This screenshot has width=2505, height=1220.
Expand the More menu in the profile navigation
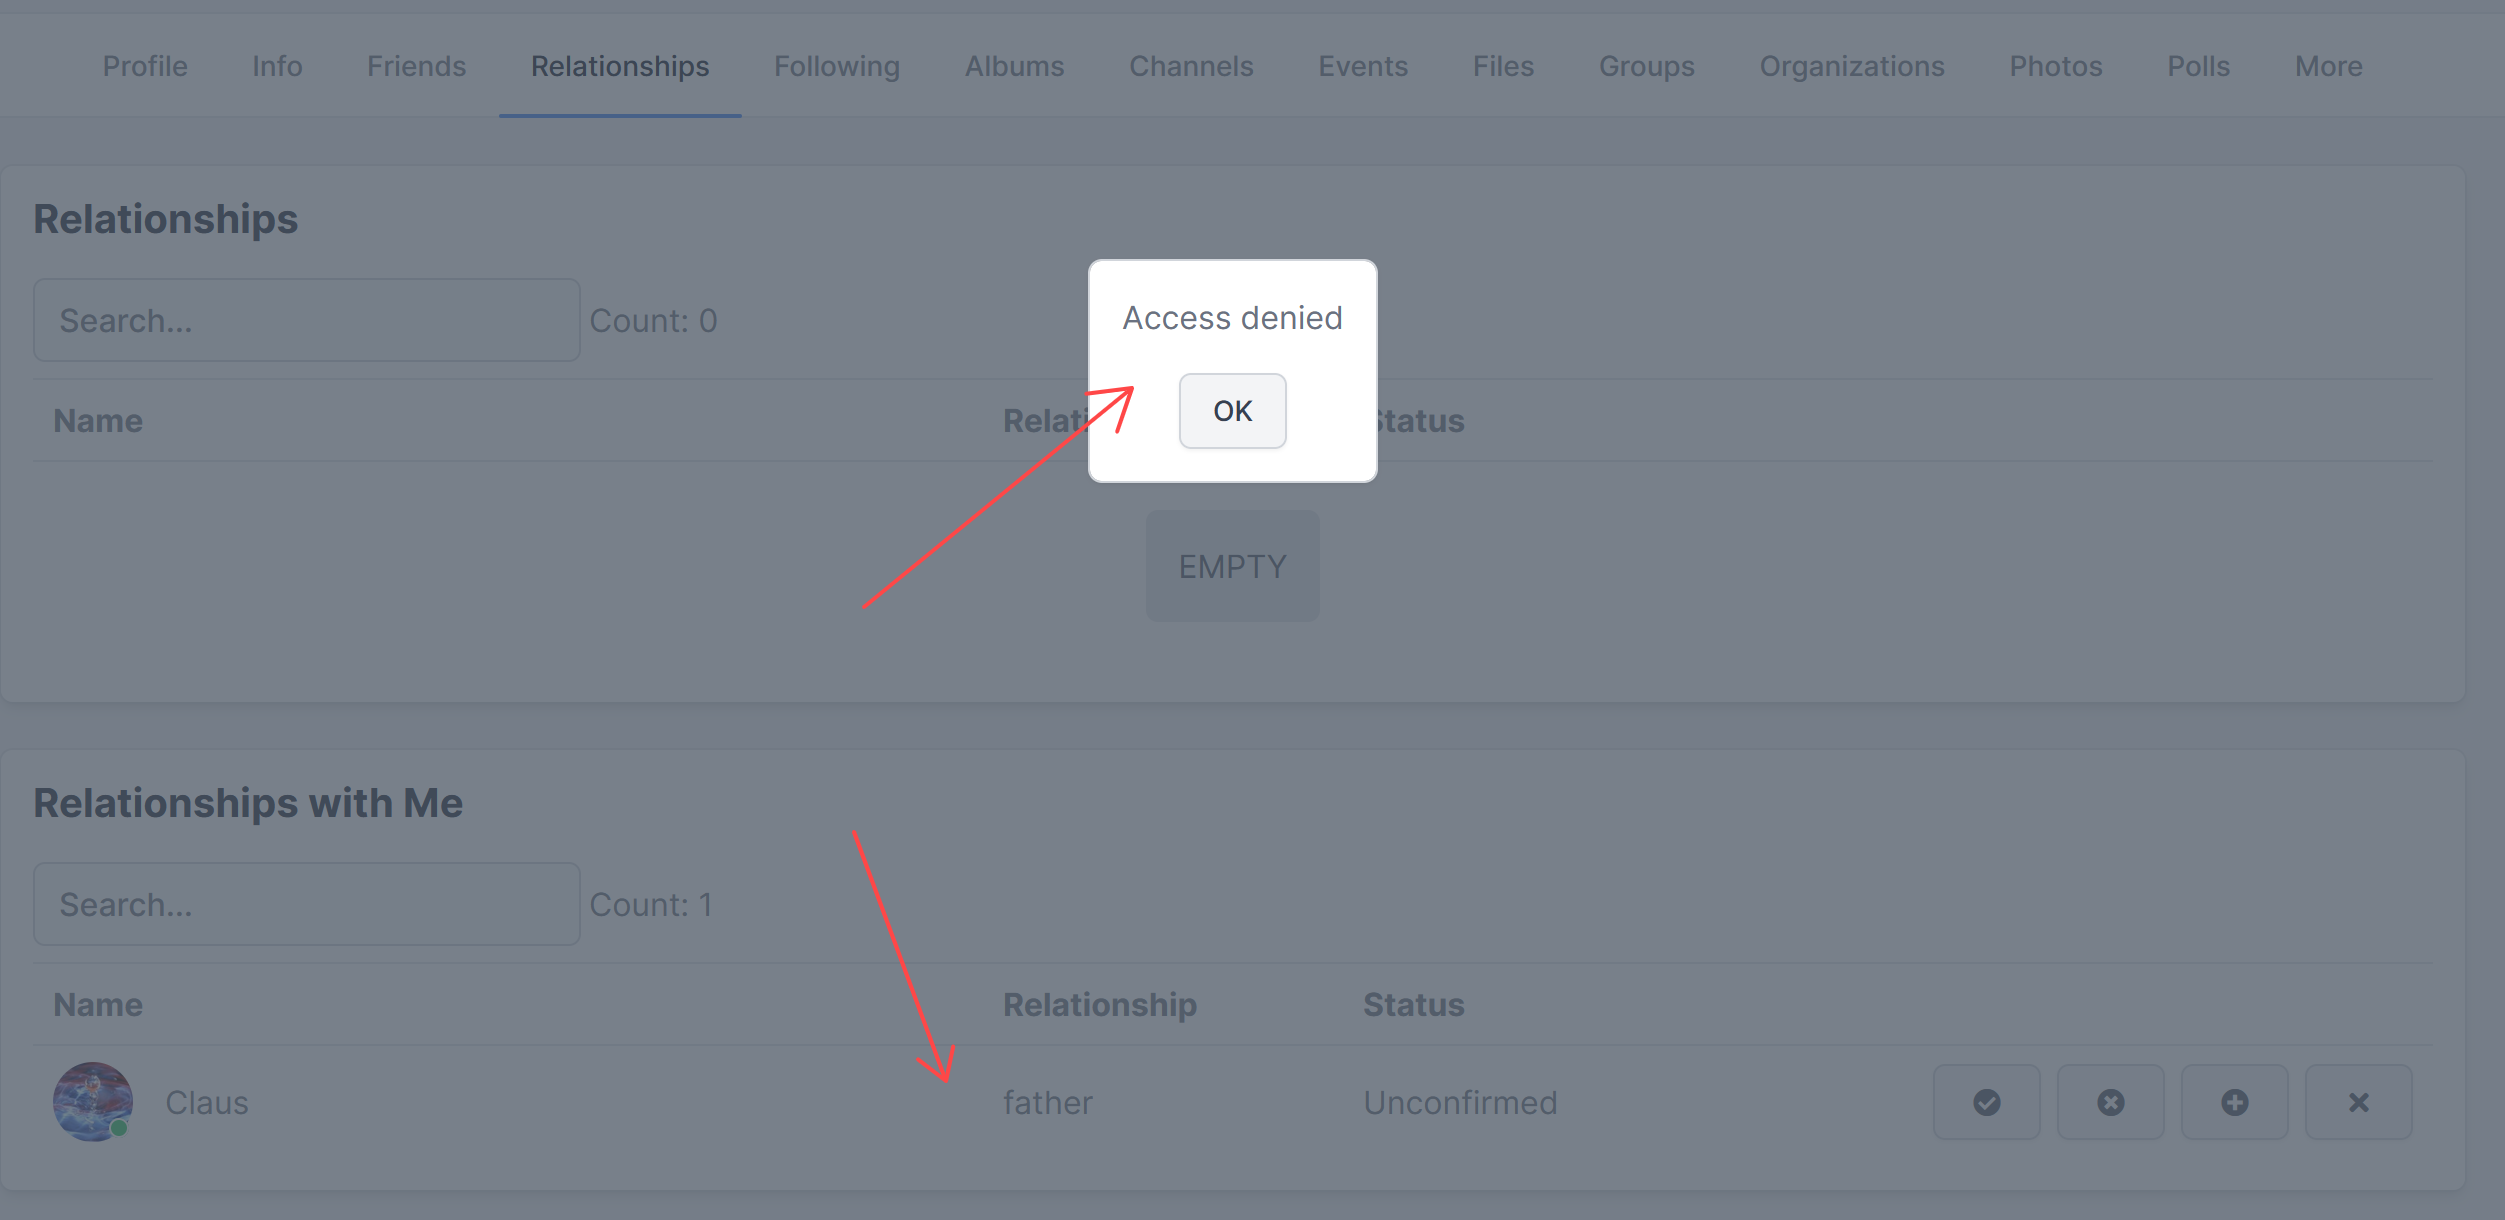2328,66
